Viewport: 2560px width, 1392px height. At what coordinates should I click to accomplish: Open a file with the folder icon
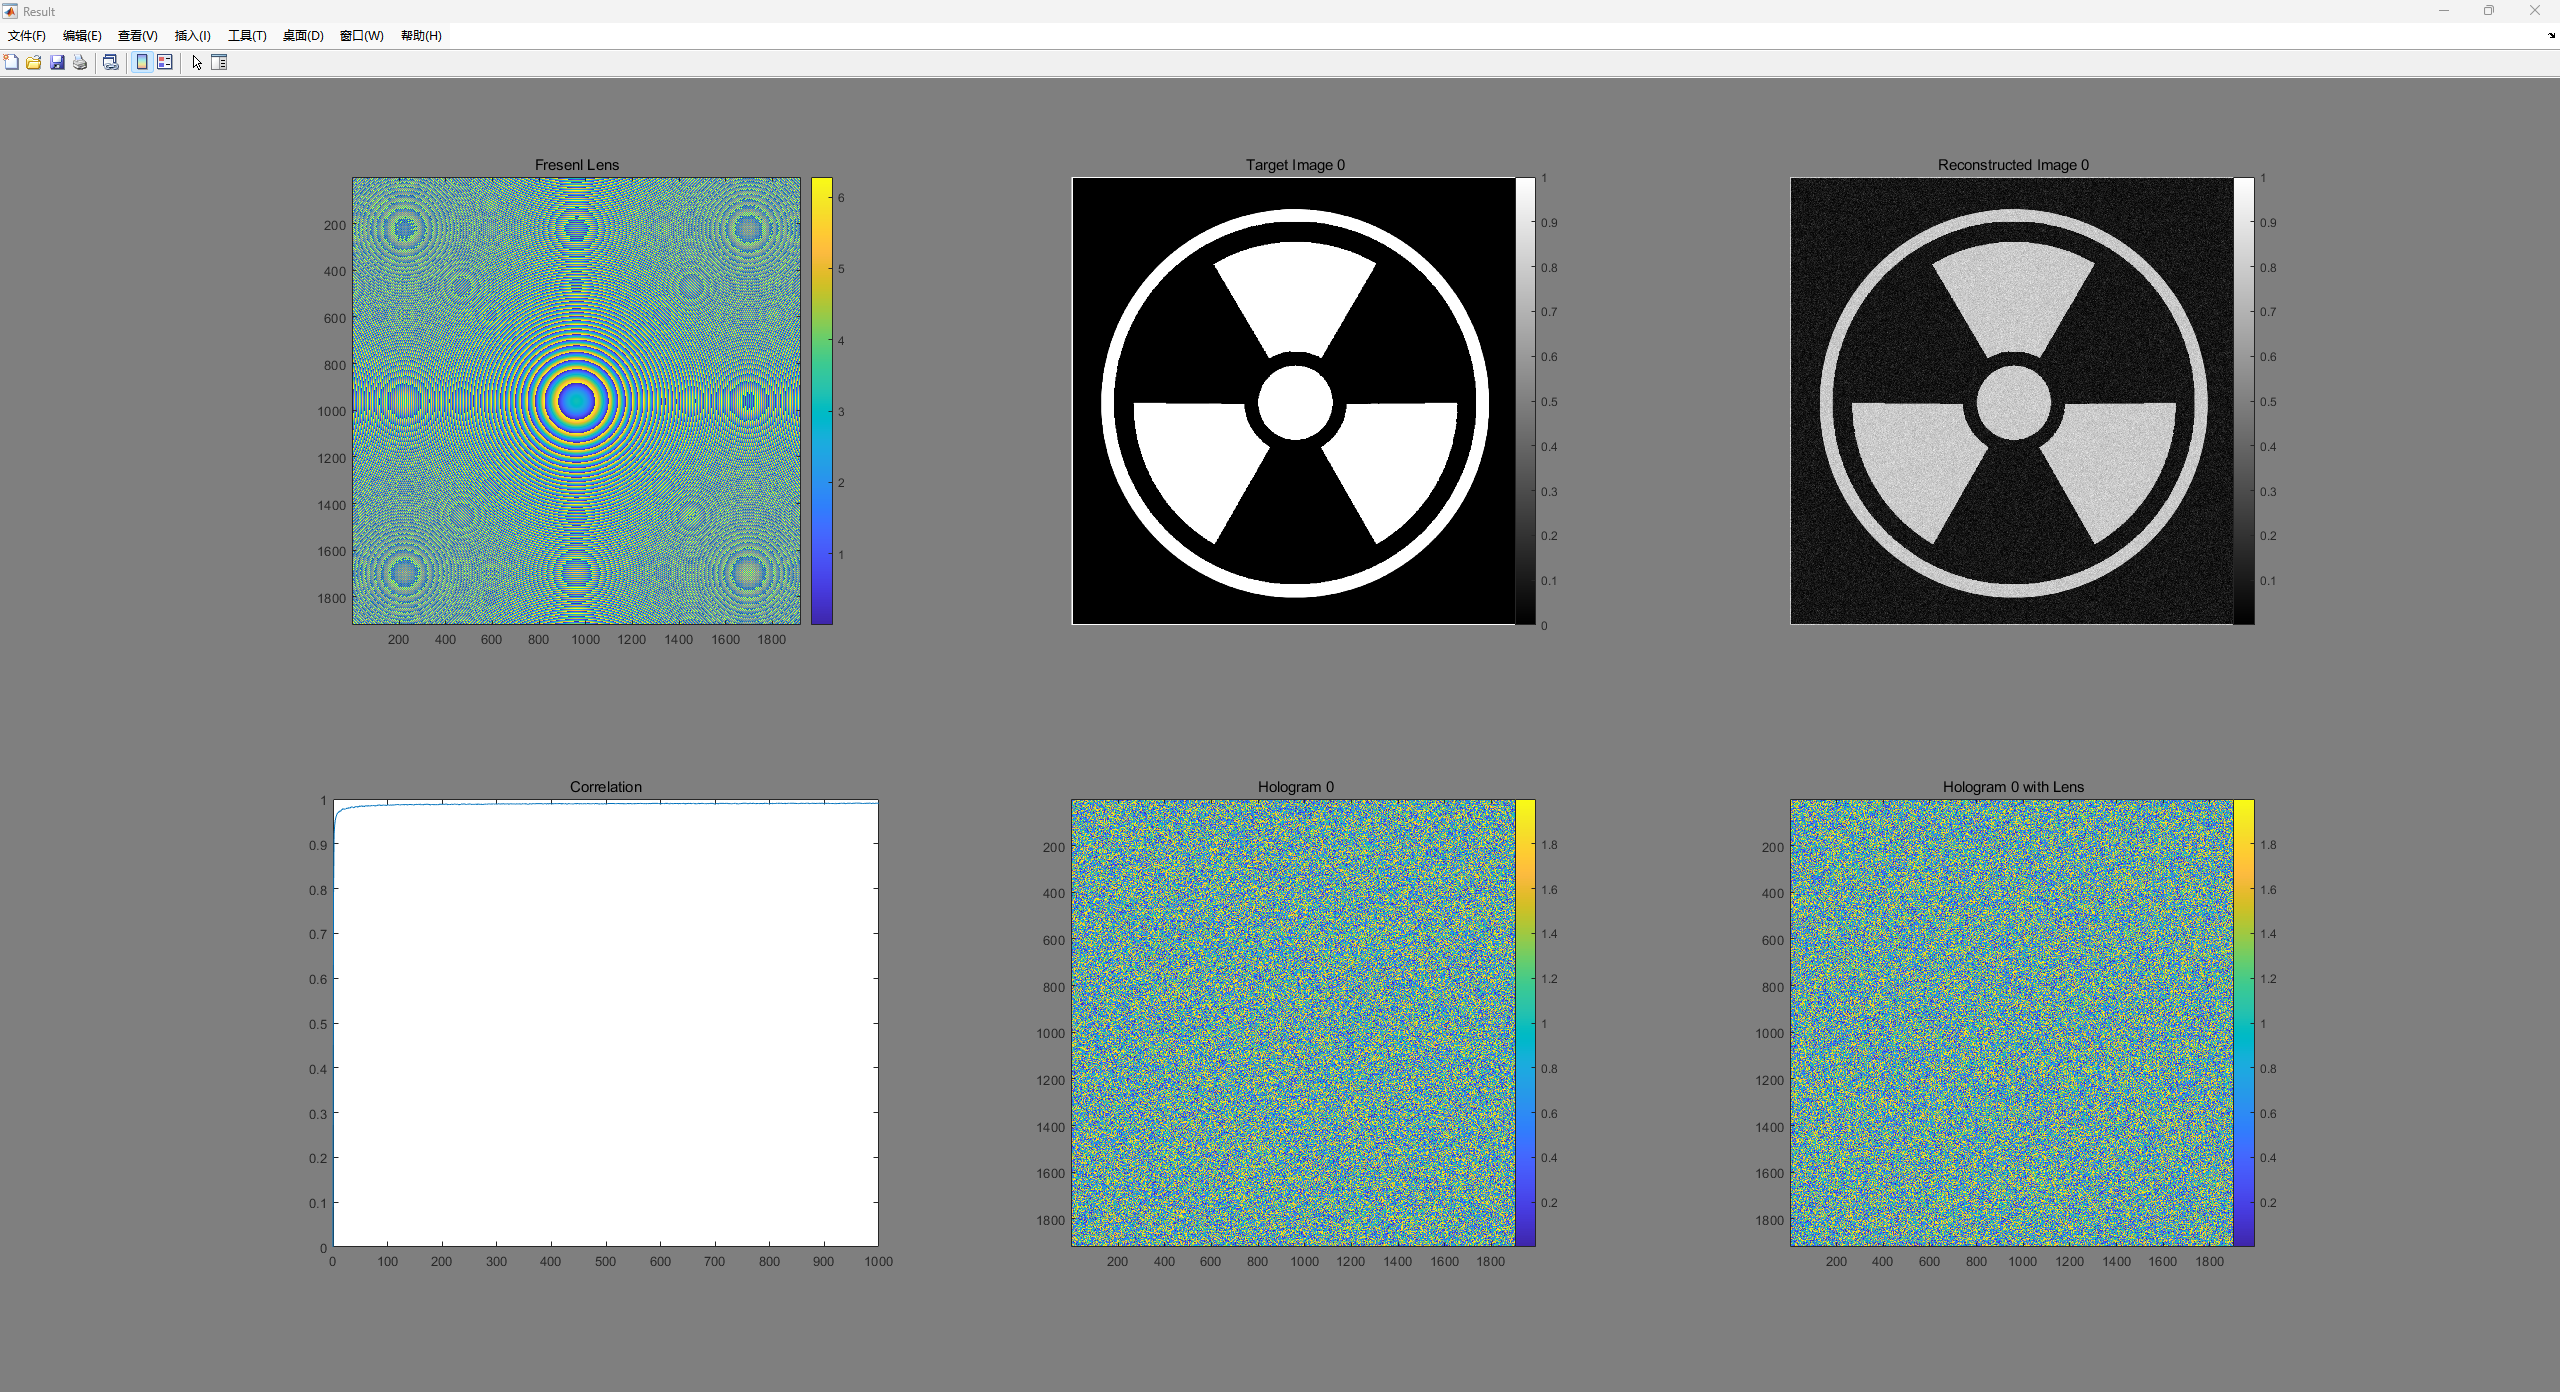[x=34, y=62]
